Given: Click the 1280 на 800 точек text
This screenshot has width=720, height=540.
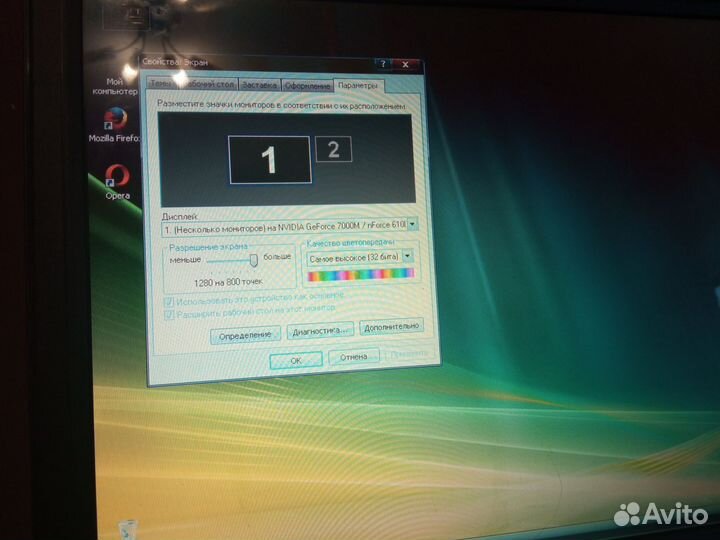Looking at the screenshot, I should coord(228,282).
